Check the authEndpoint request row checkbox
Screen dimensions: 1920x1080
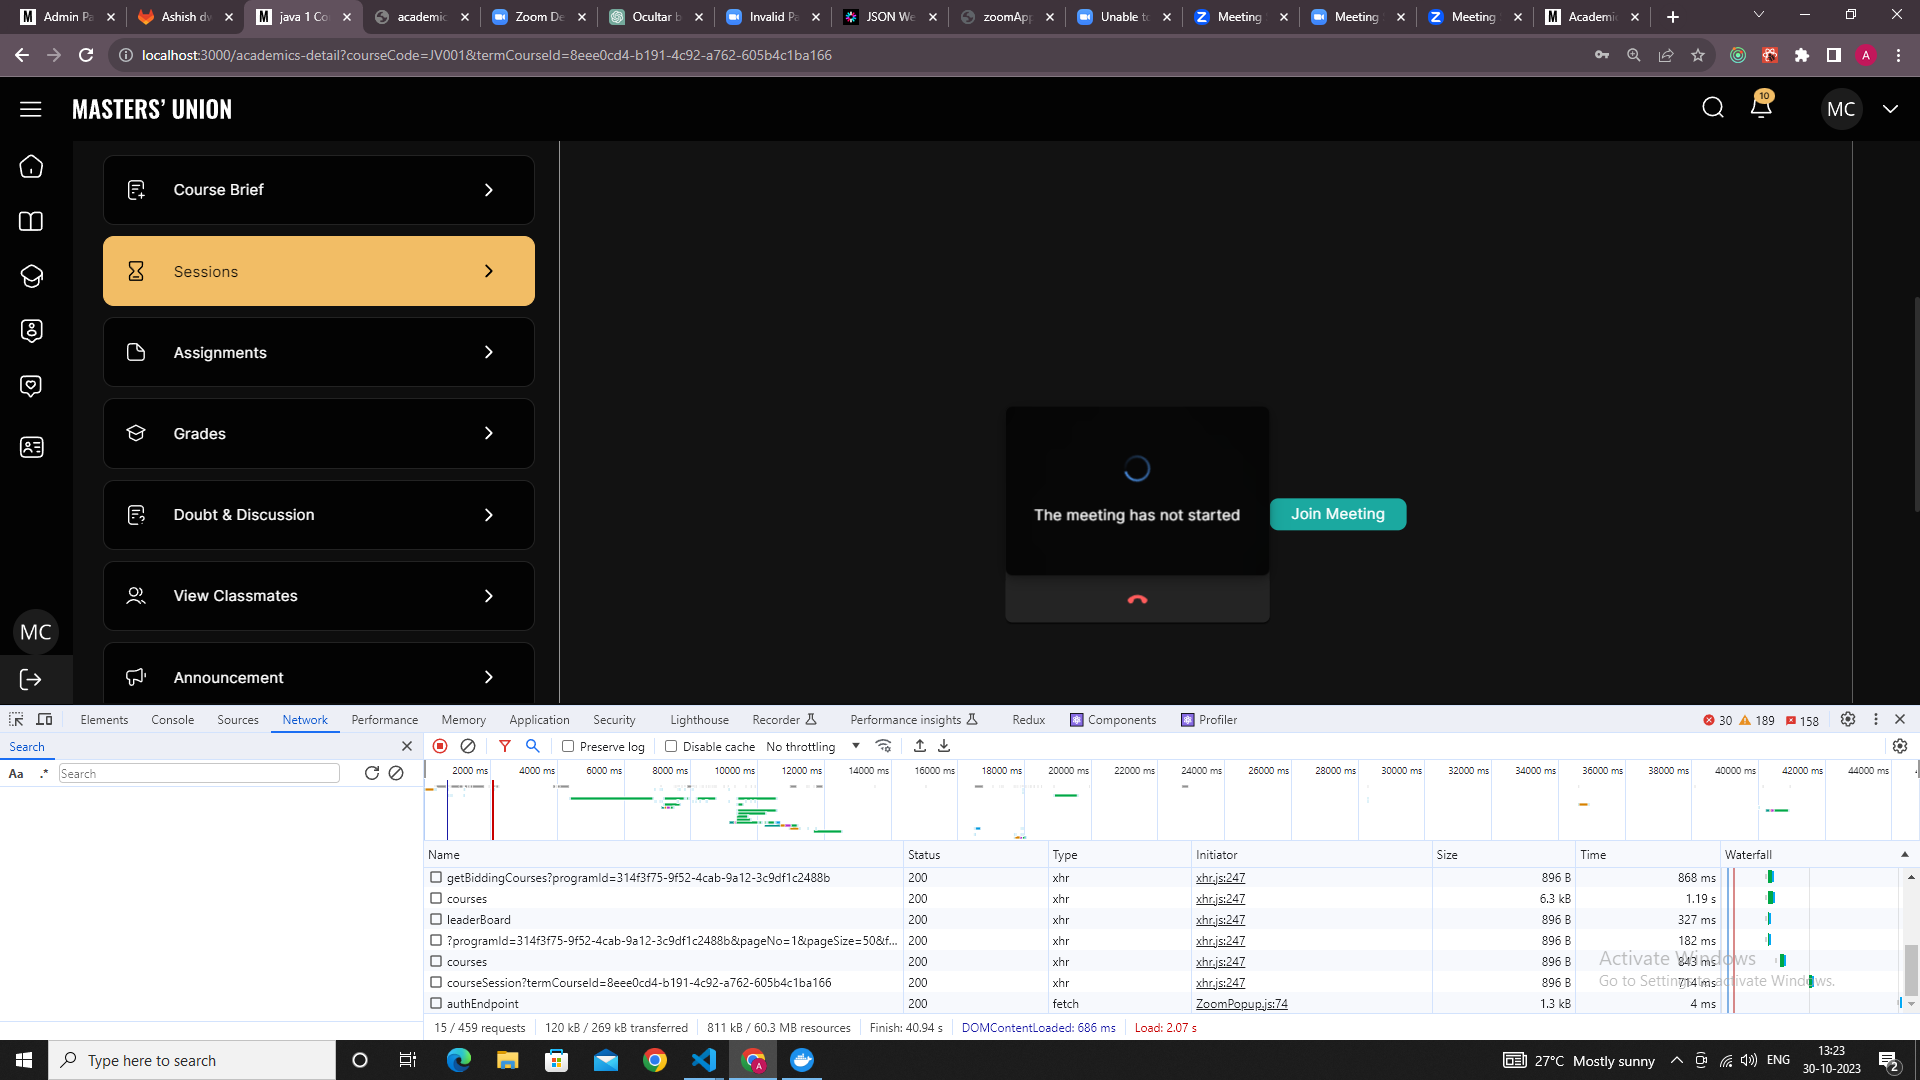436,1003
